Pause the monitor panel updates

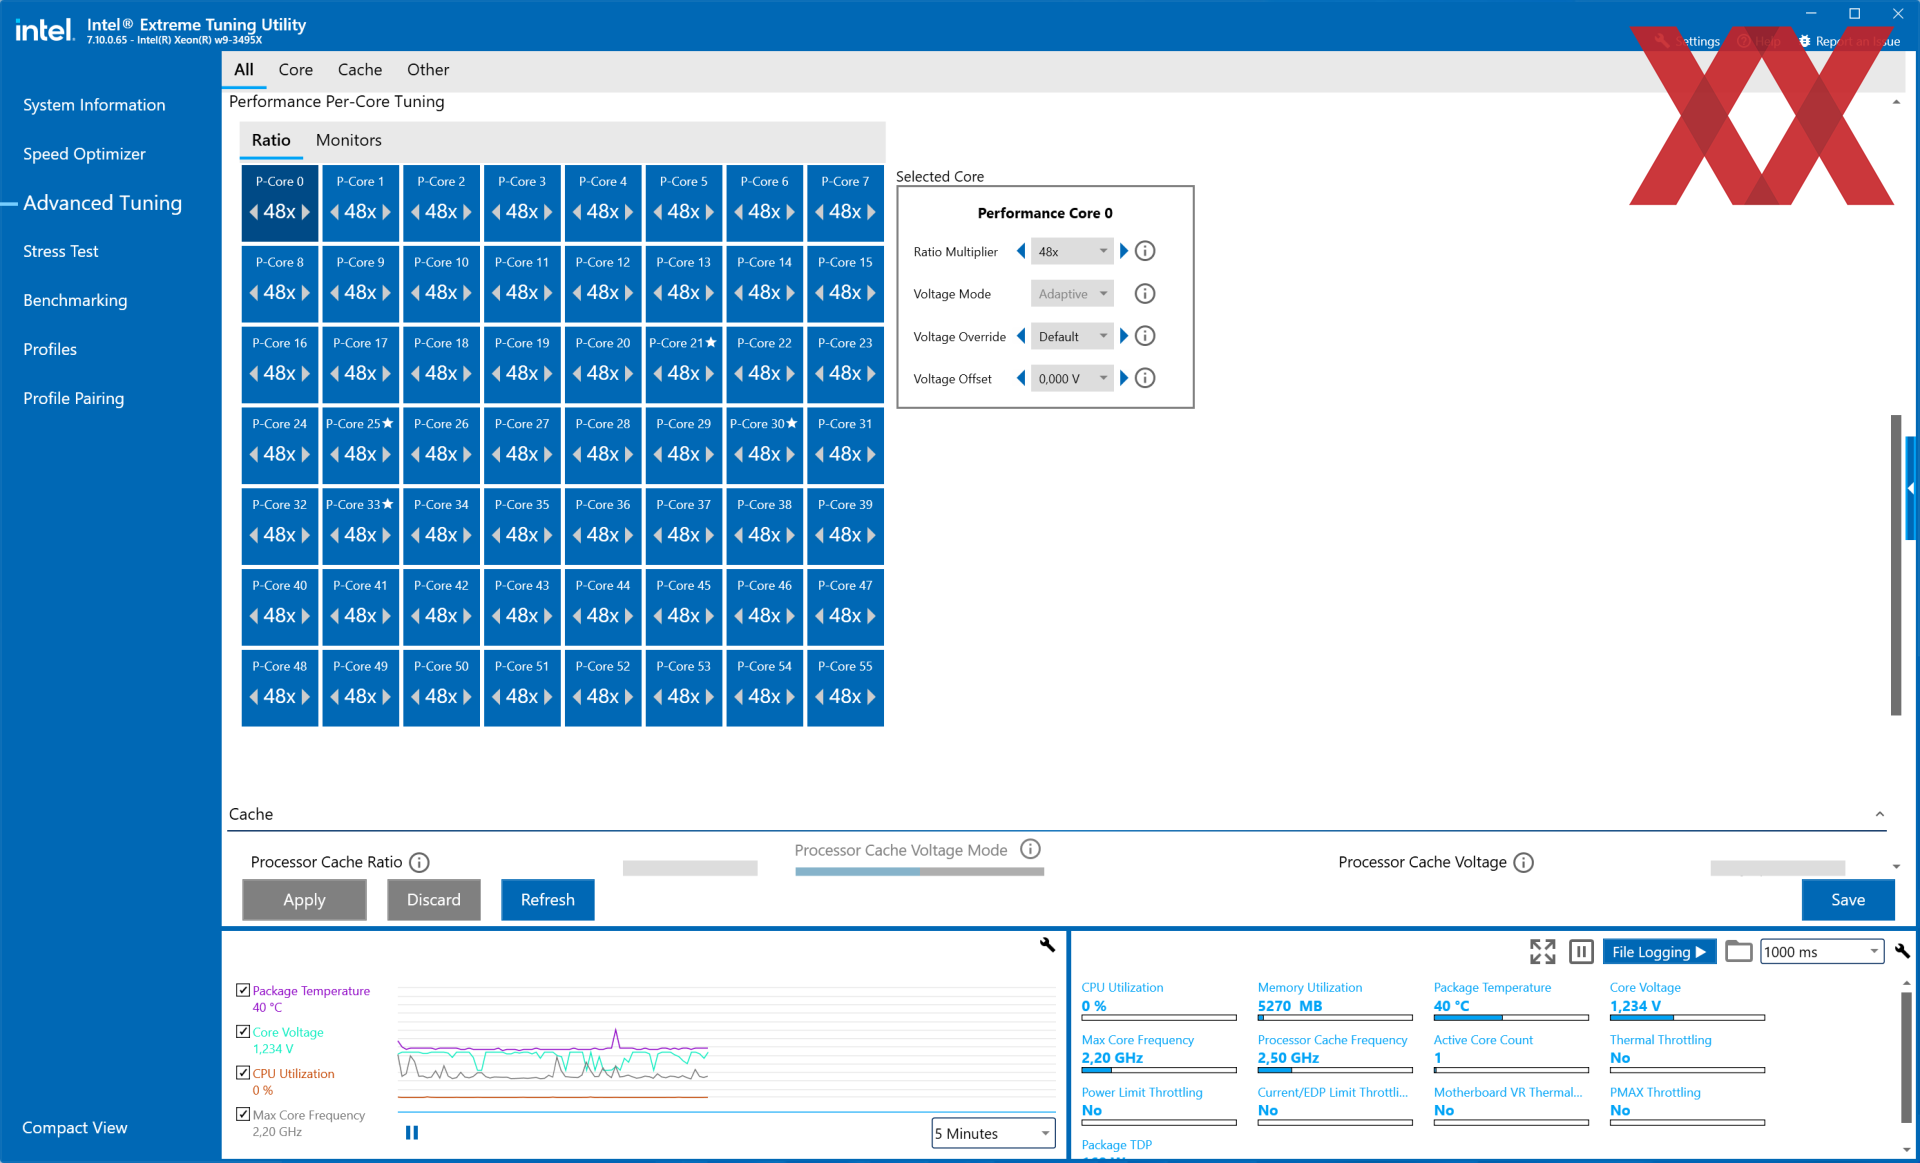pos(1581,951)
